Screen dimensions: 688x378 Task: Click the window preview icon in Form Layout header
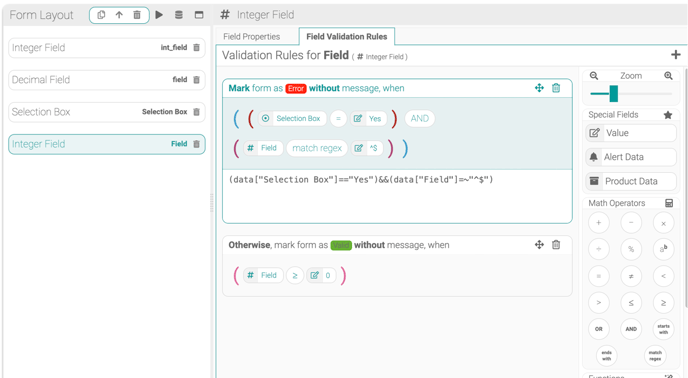coord(199,15)
